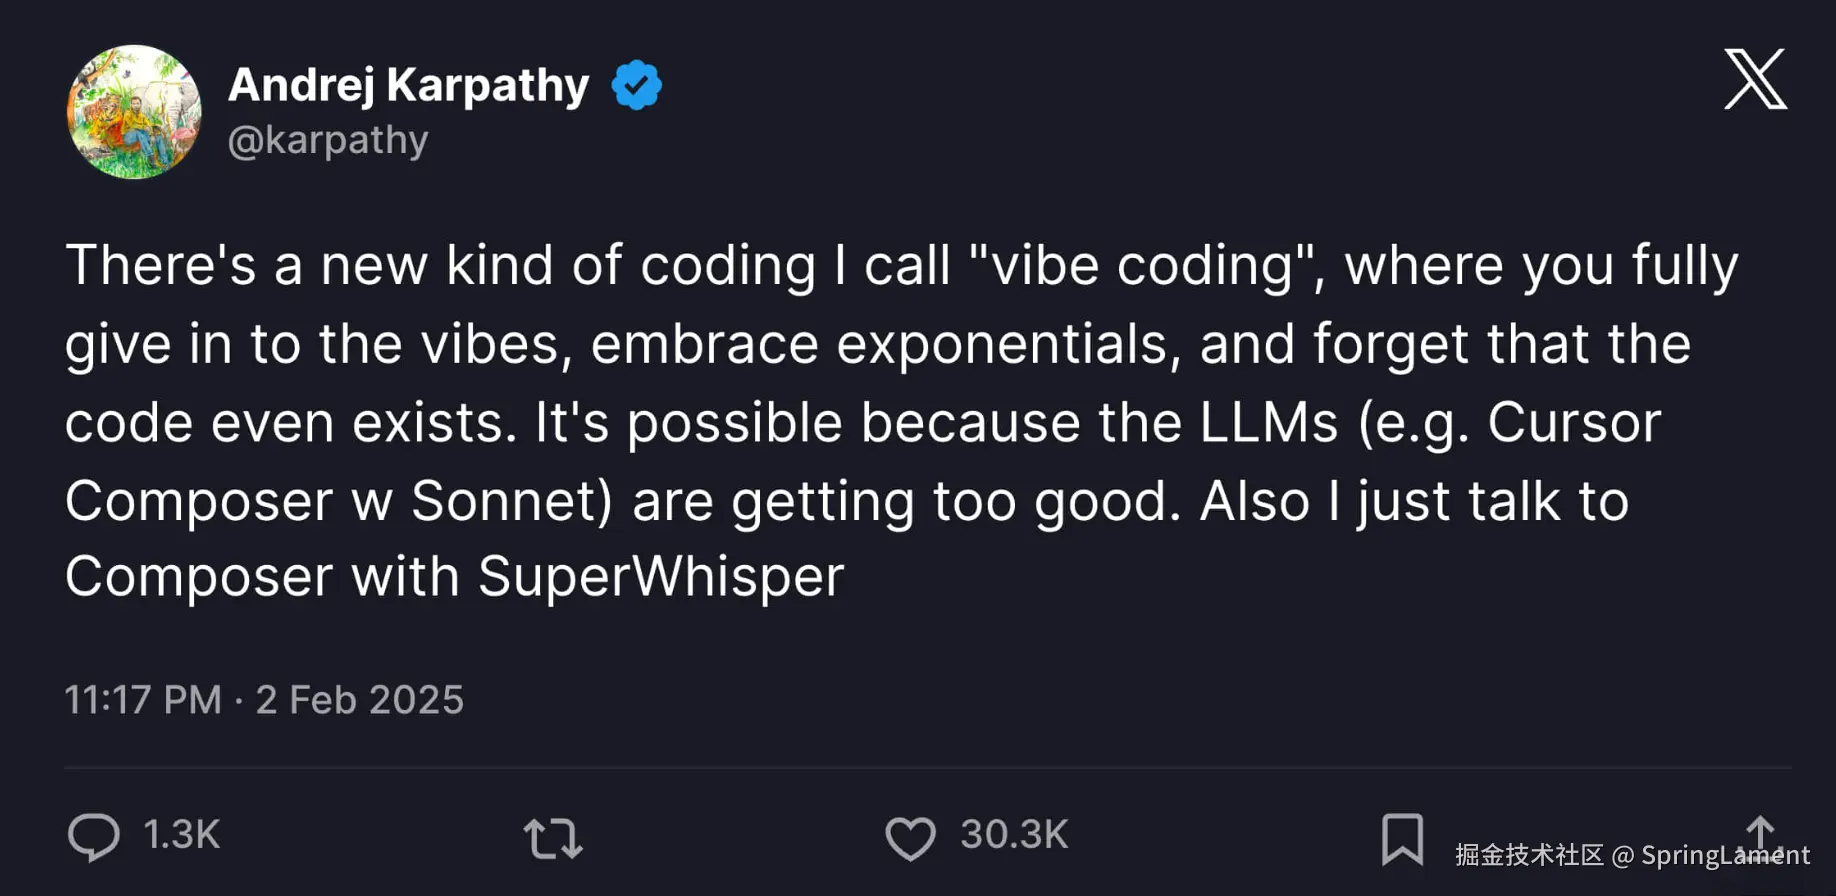The height and width of the screenshot is (896, 1836).
Task: Open Andrej Karpathy's profile picture
Action: tap(133, 112)
